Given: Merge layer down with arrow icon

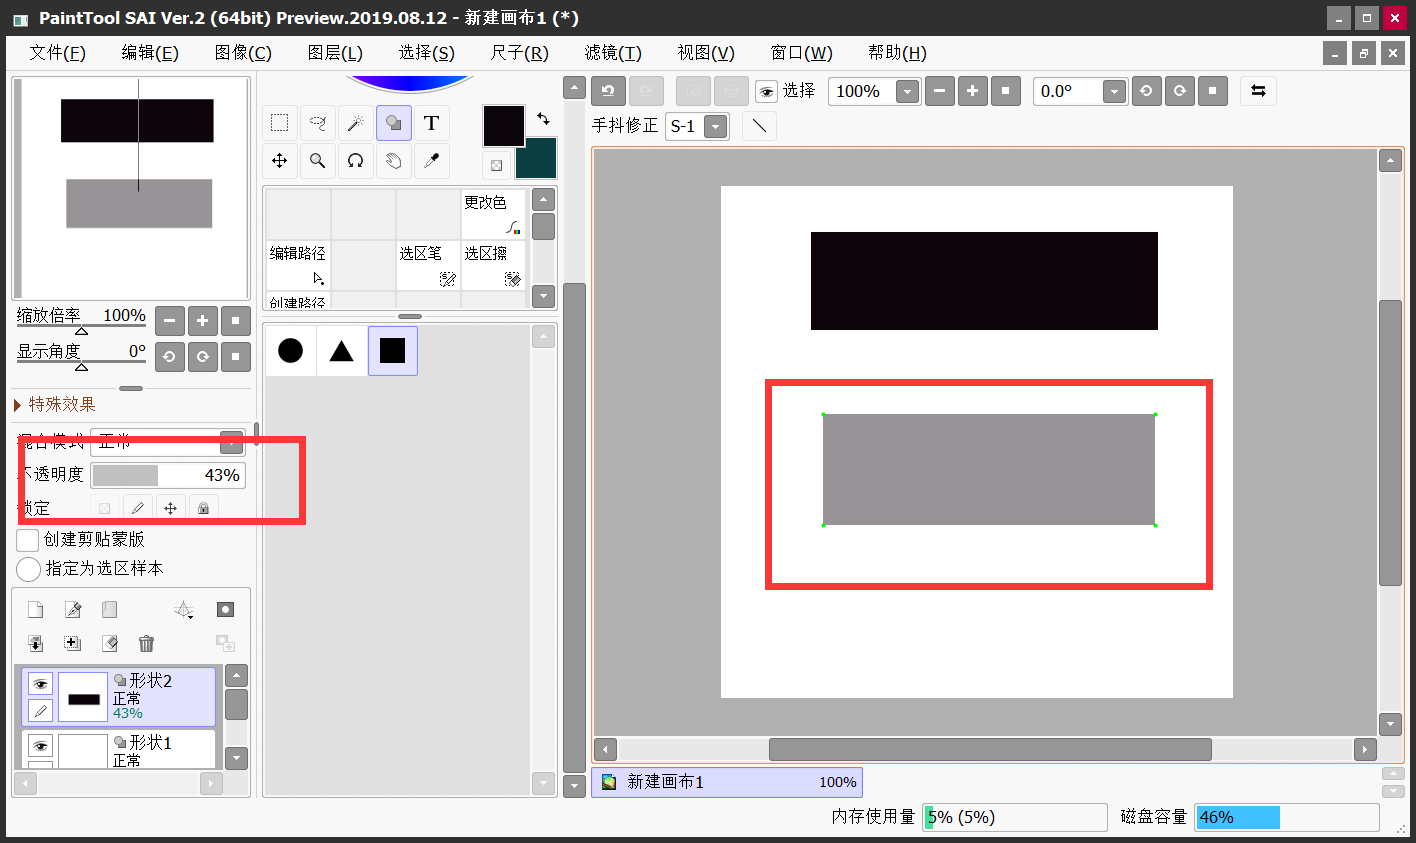Looking at the screenshot, I should [35, 644].
